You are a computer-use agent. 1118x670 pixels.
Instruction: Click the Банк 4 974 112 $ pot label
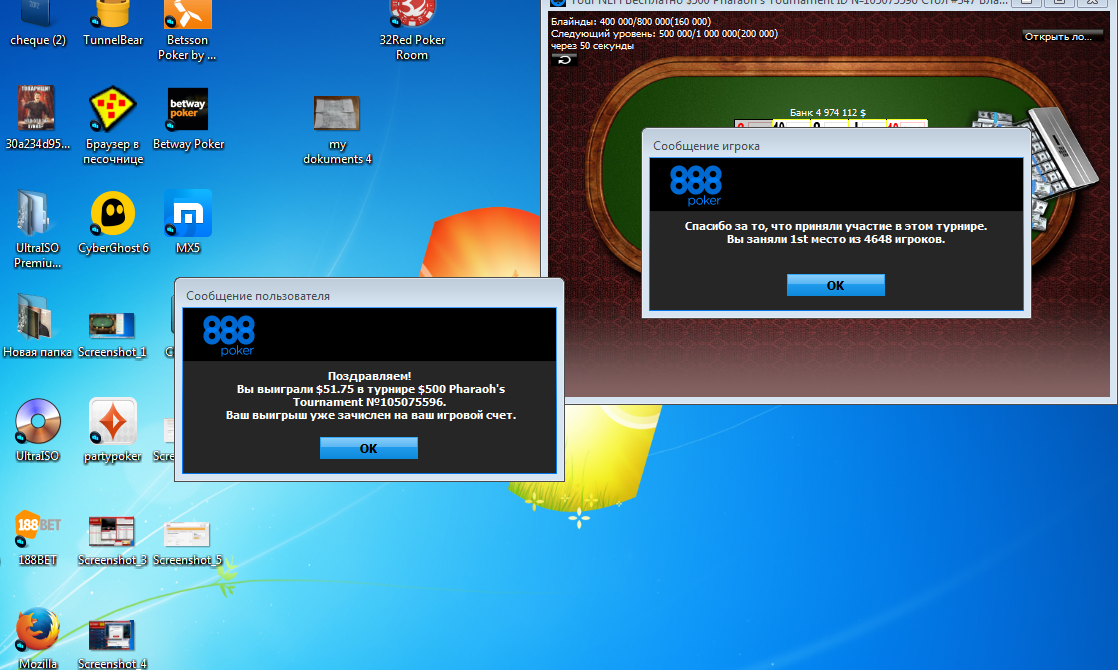[828, 113]
